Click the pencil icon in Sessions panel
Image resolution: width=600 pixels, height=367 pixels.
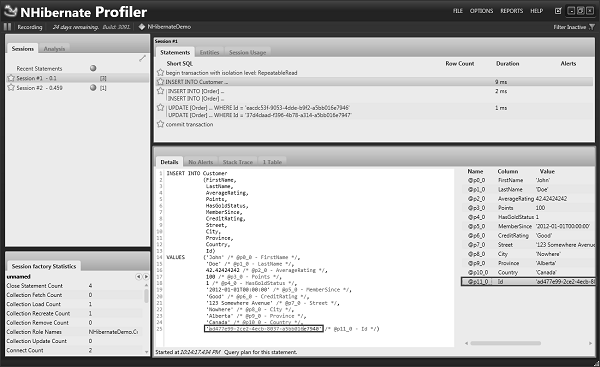tap(142, 58)
